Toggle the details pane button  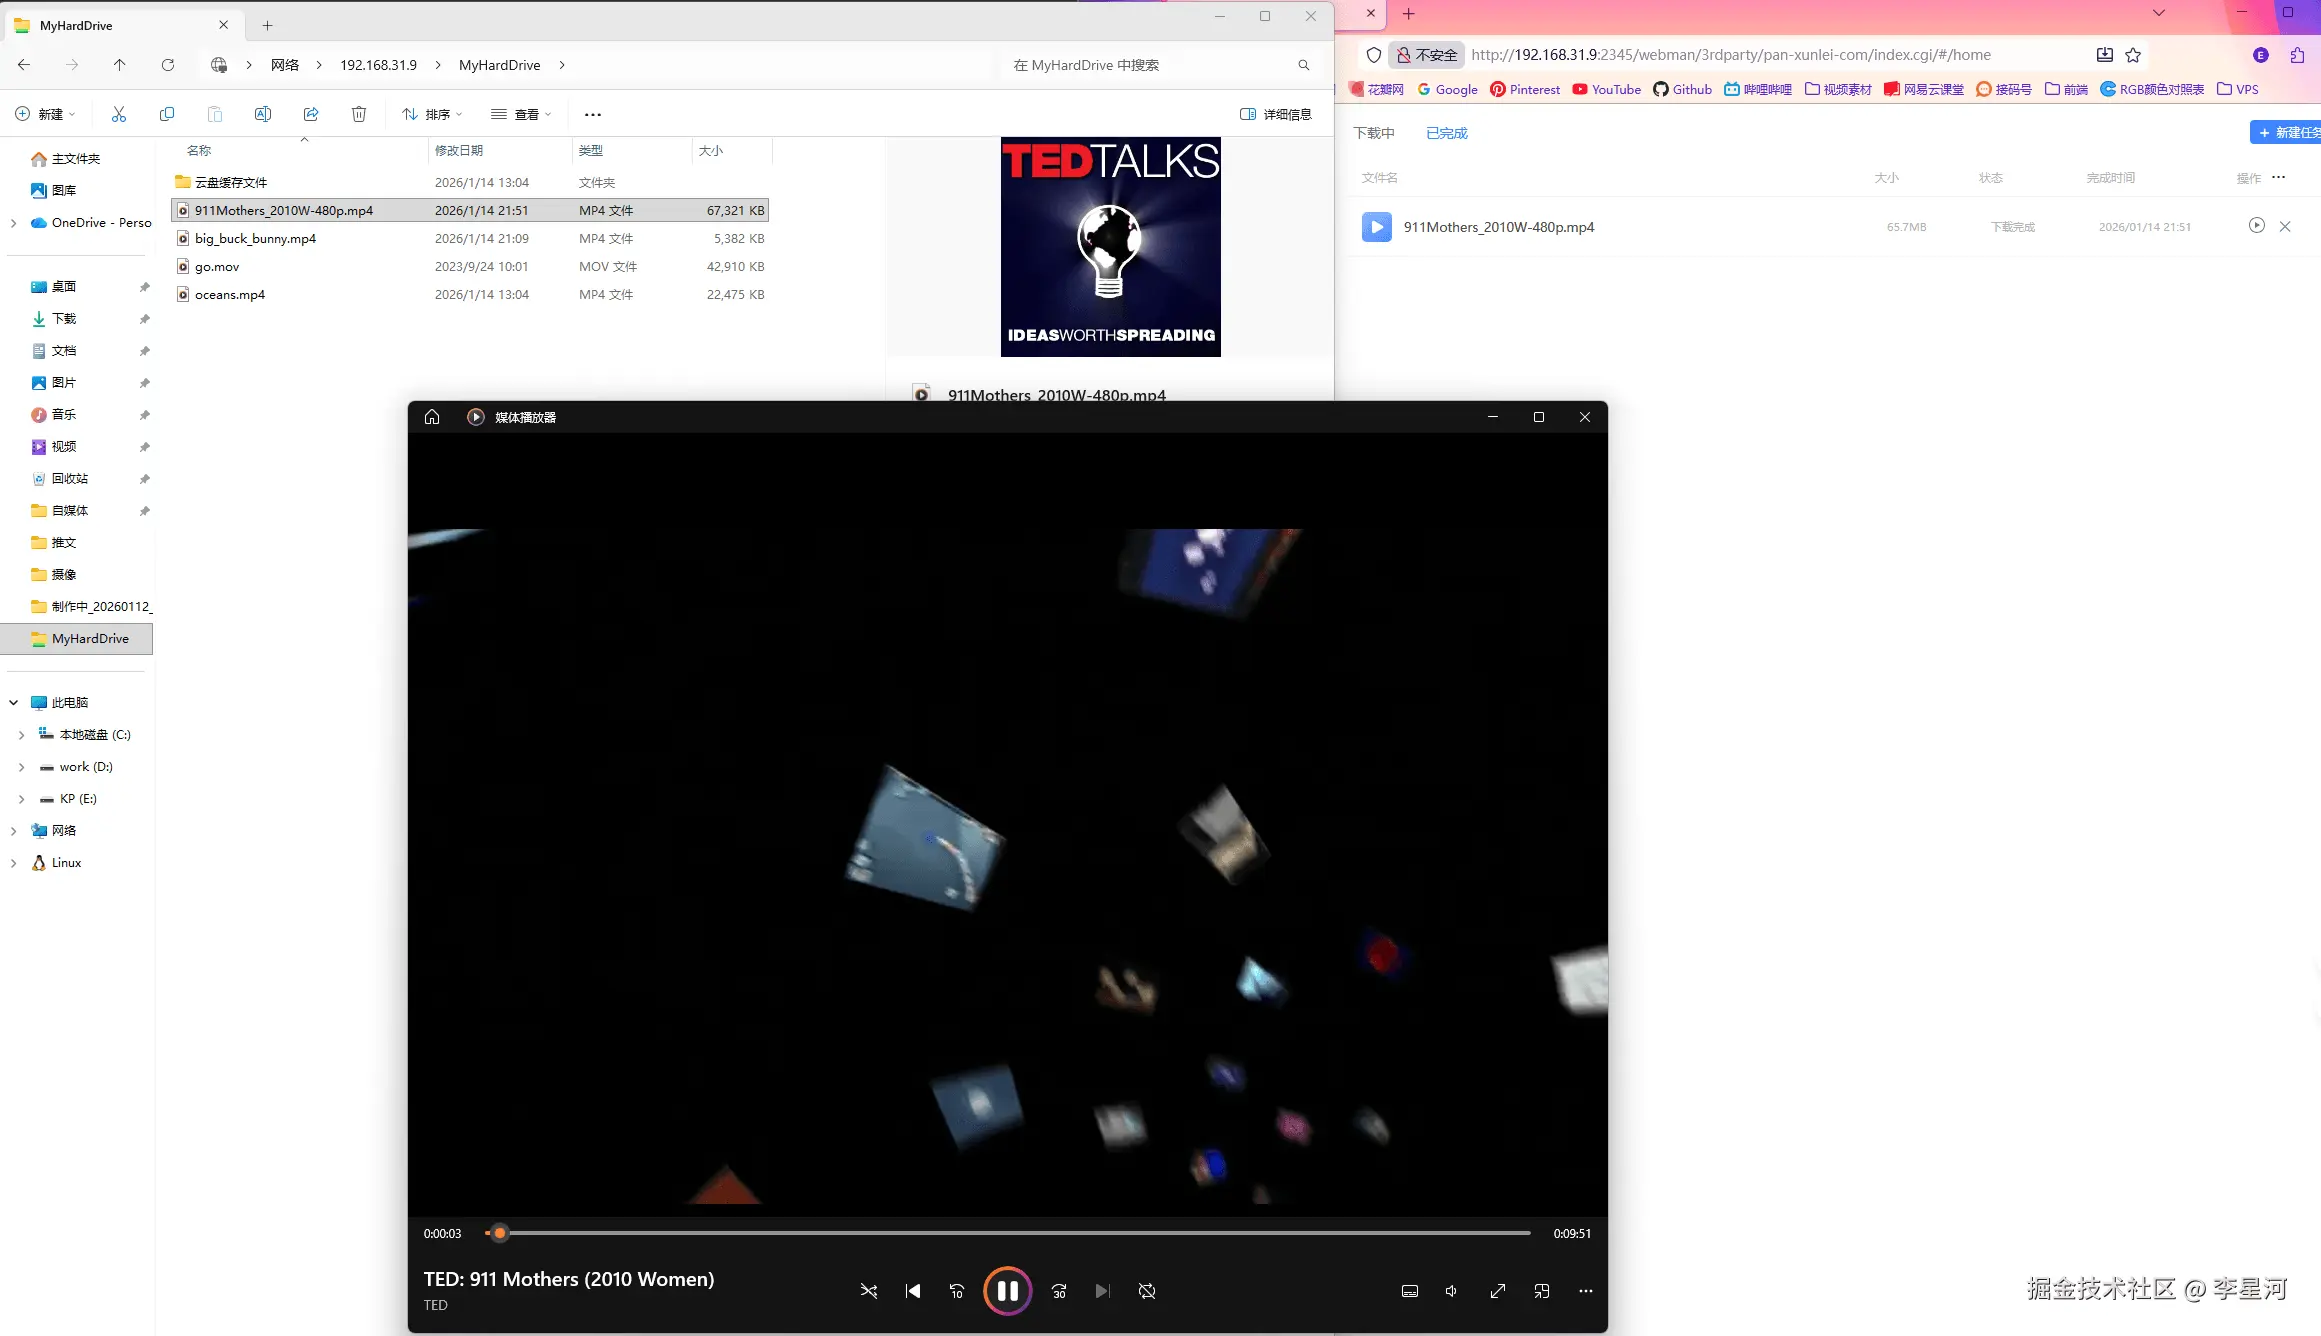(1276, 114)
